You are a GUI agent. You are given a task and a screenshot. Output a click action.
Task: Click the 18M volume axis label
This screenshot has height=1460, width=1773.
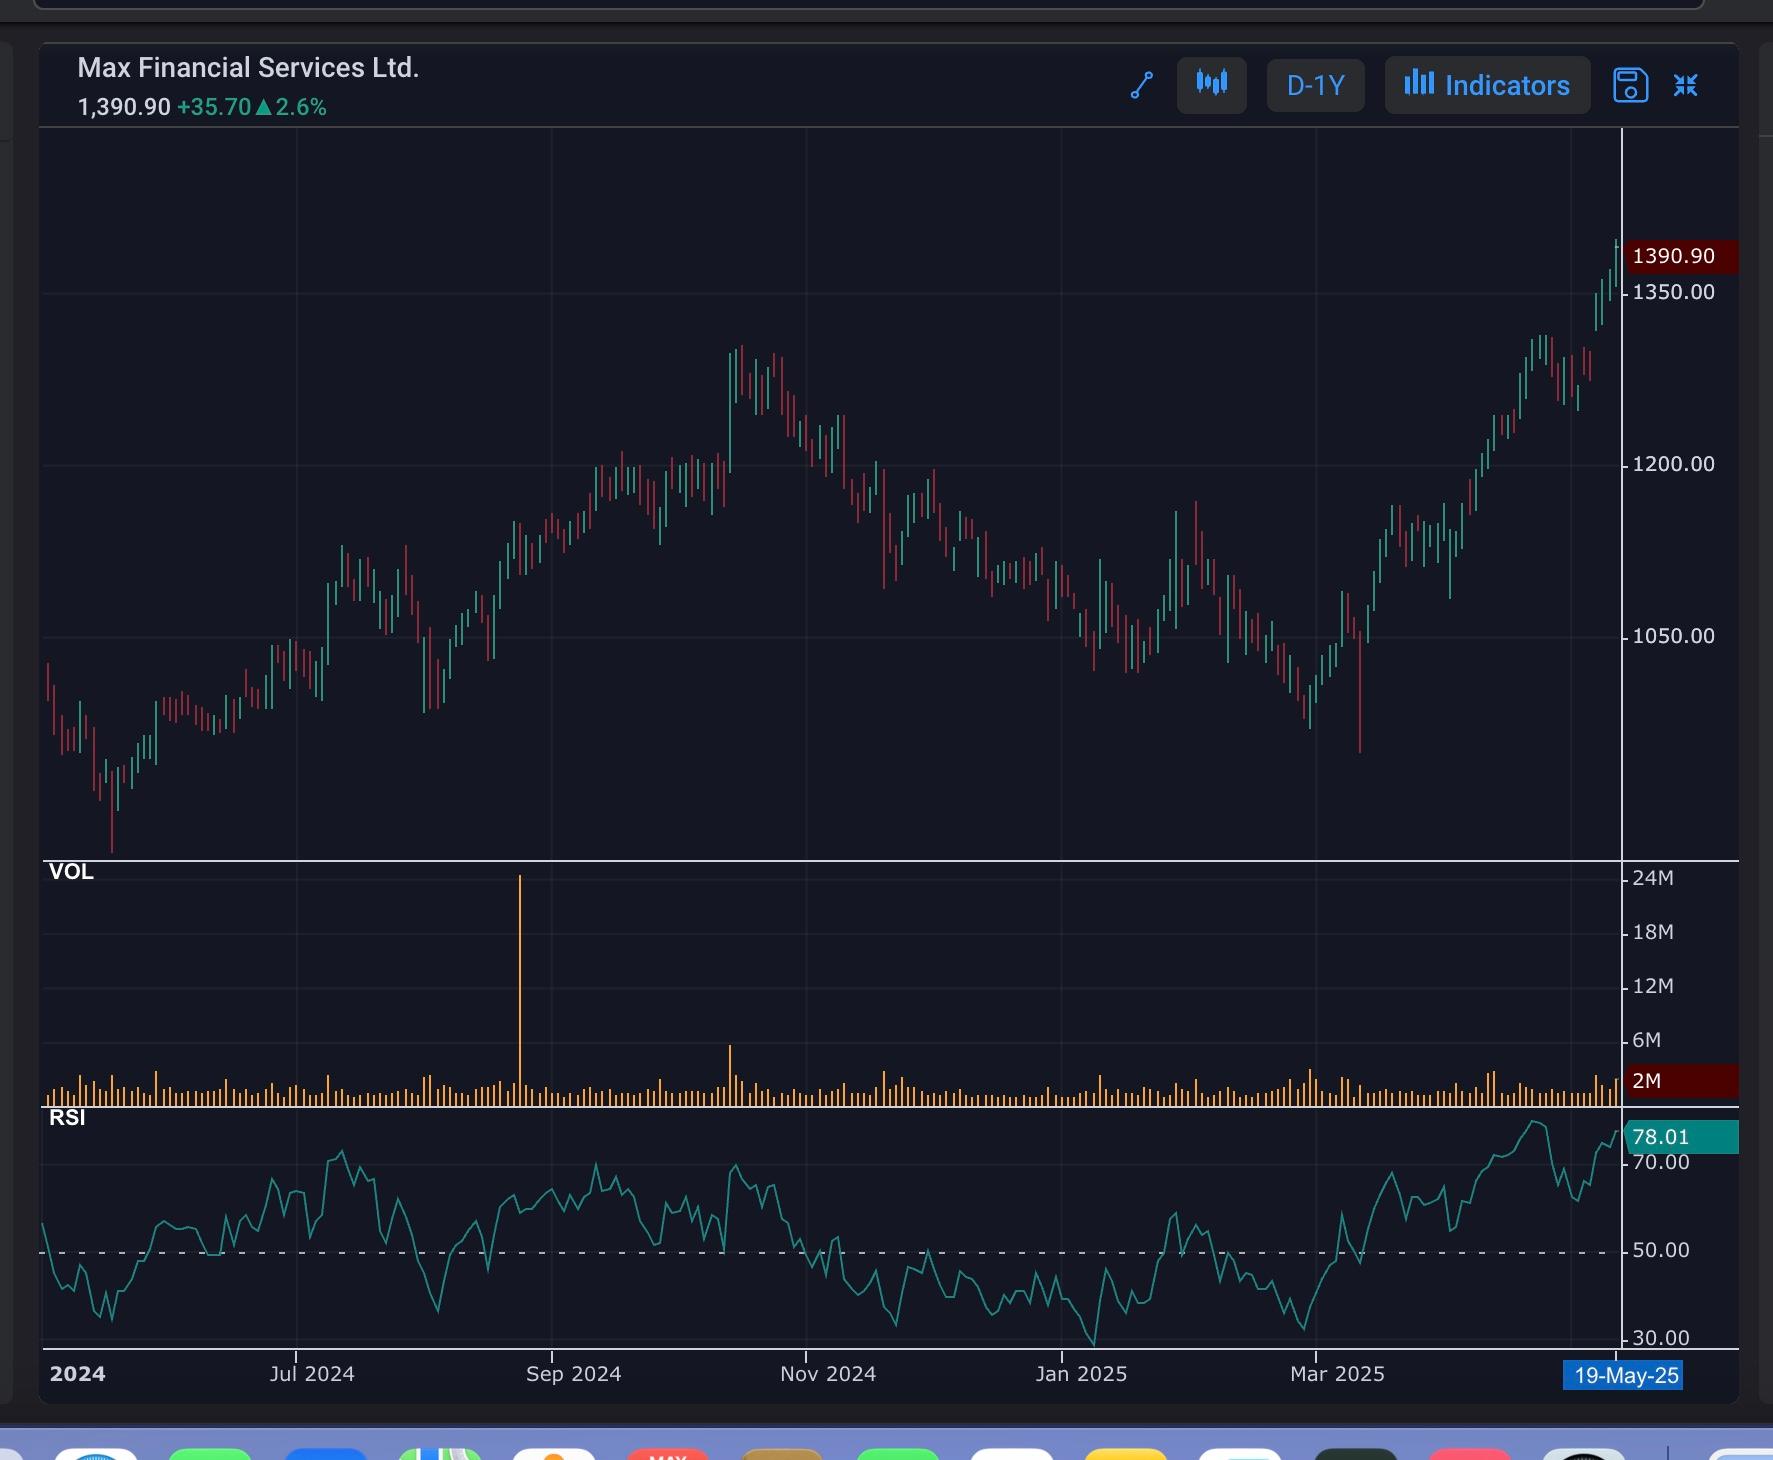pyautogui.click(x=1653, y=932)
